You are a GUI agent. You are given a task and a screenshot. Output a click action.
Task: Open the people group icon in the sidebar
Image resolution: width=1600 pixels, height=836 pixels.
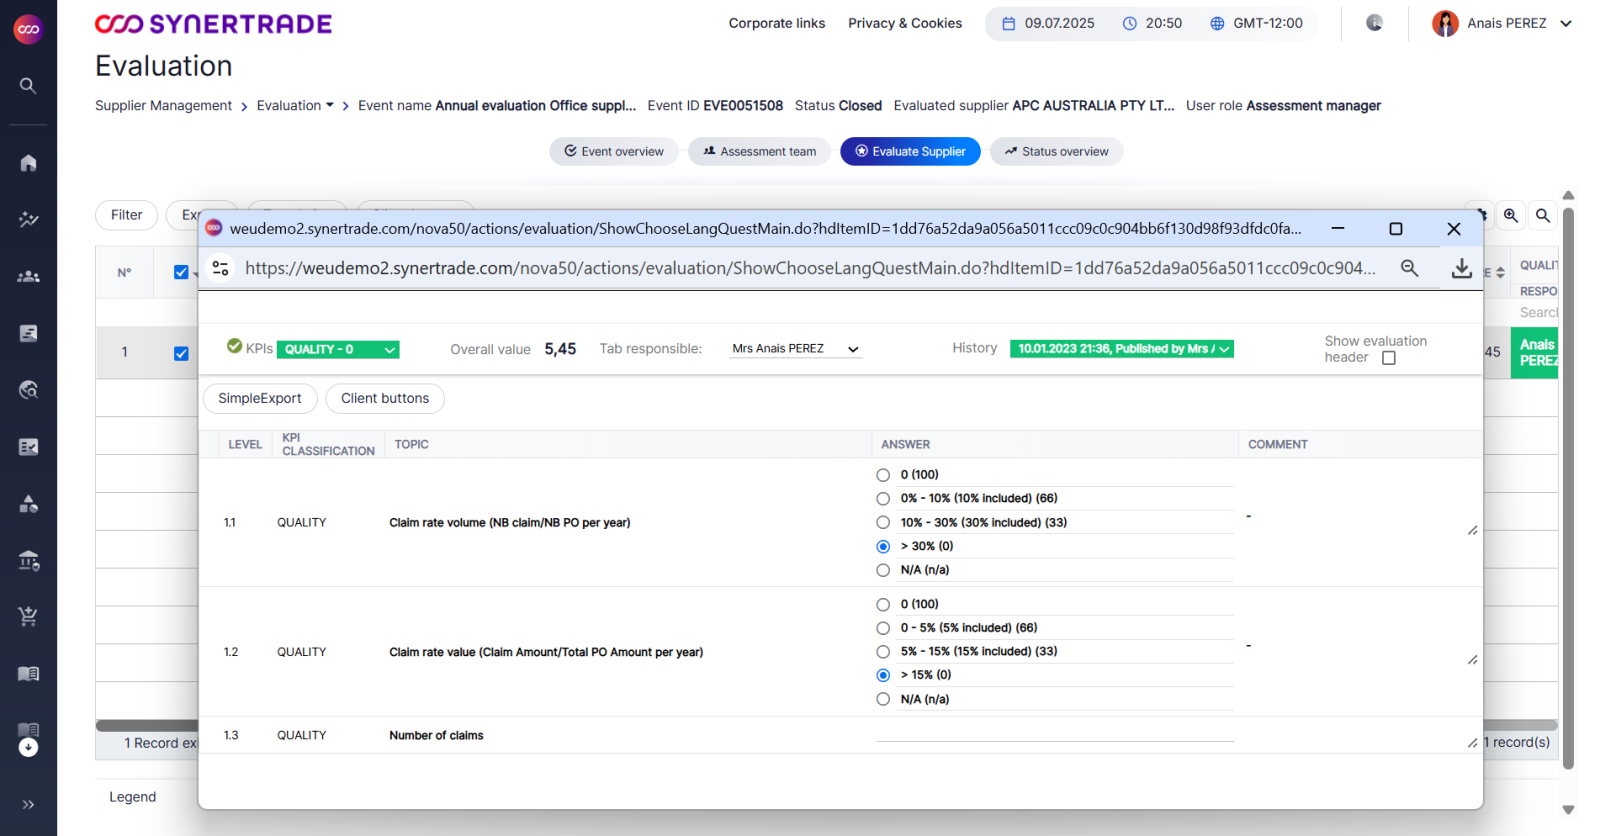pyautogui.click(x=28, y=276)
